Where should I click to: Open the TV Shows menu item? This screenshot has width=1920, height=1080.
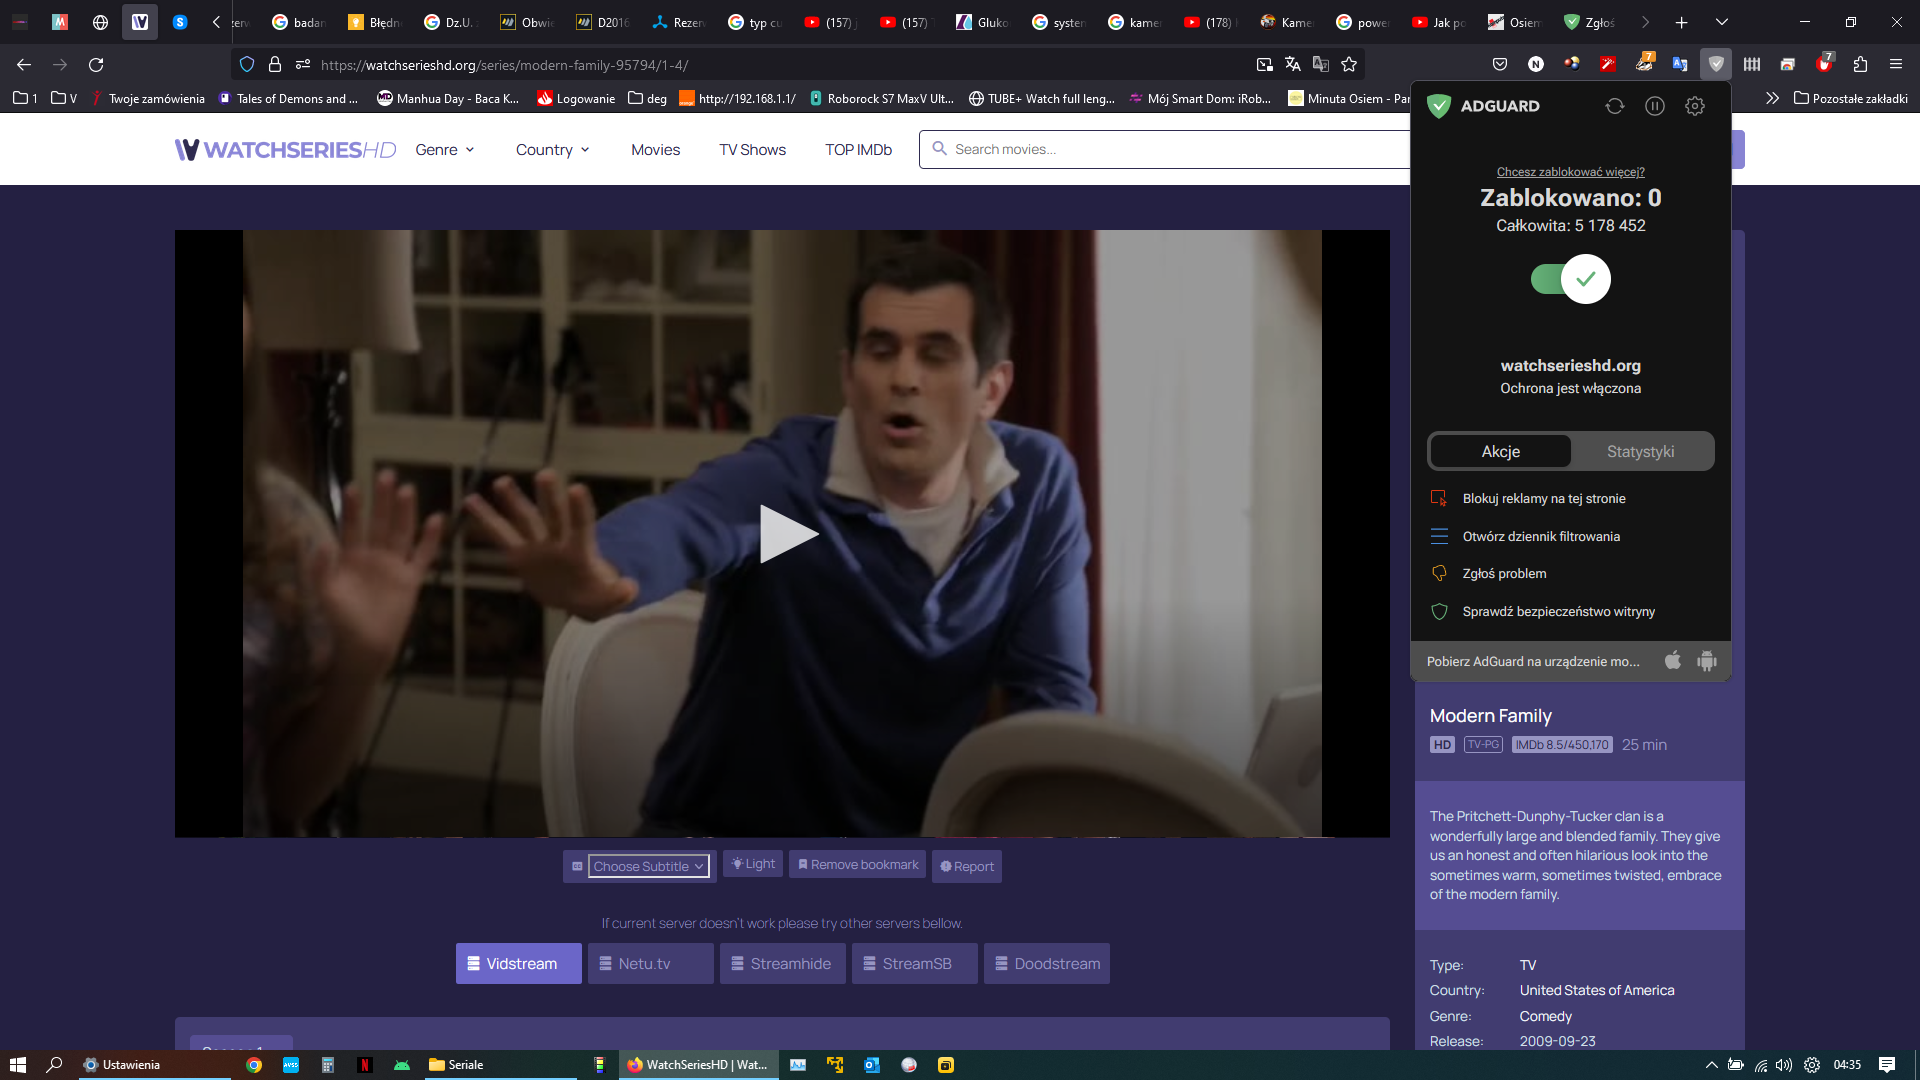[x=752, y=150]
